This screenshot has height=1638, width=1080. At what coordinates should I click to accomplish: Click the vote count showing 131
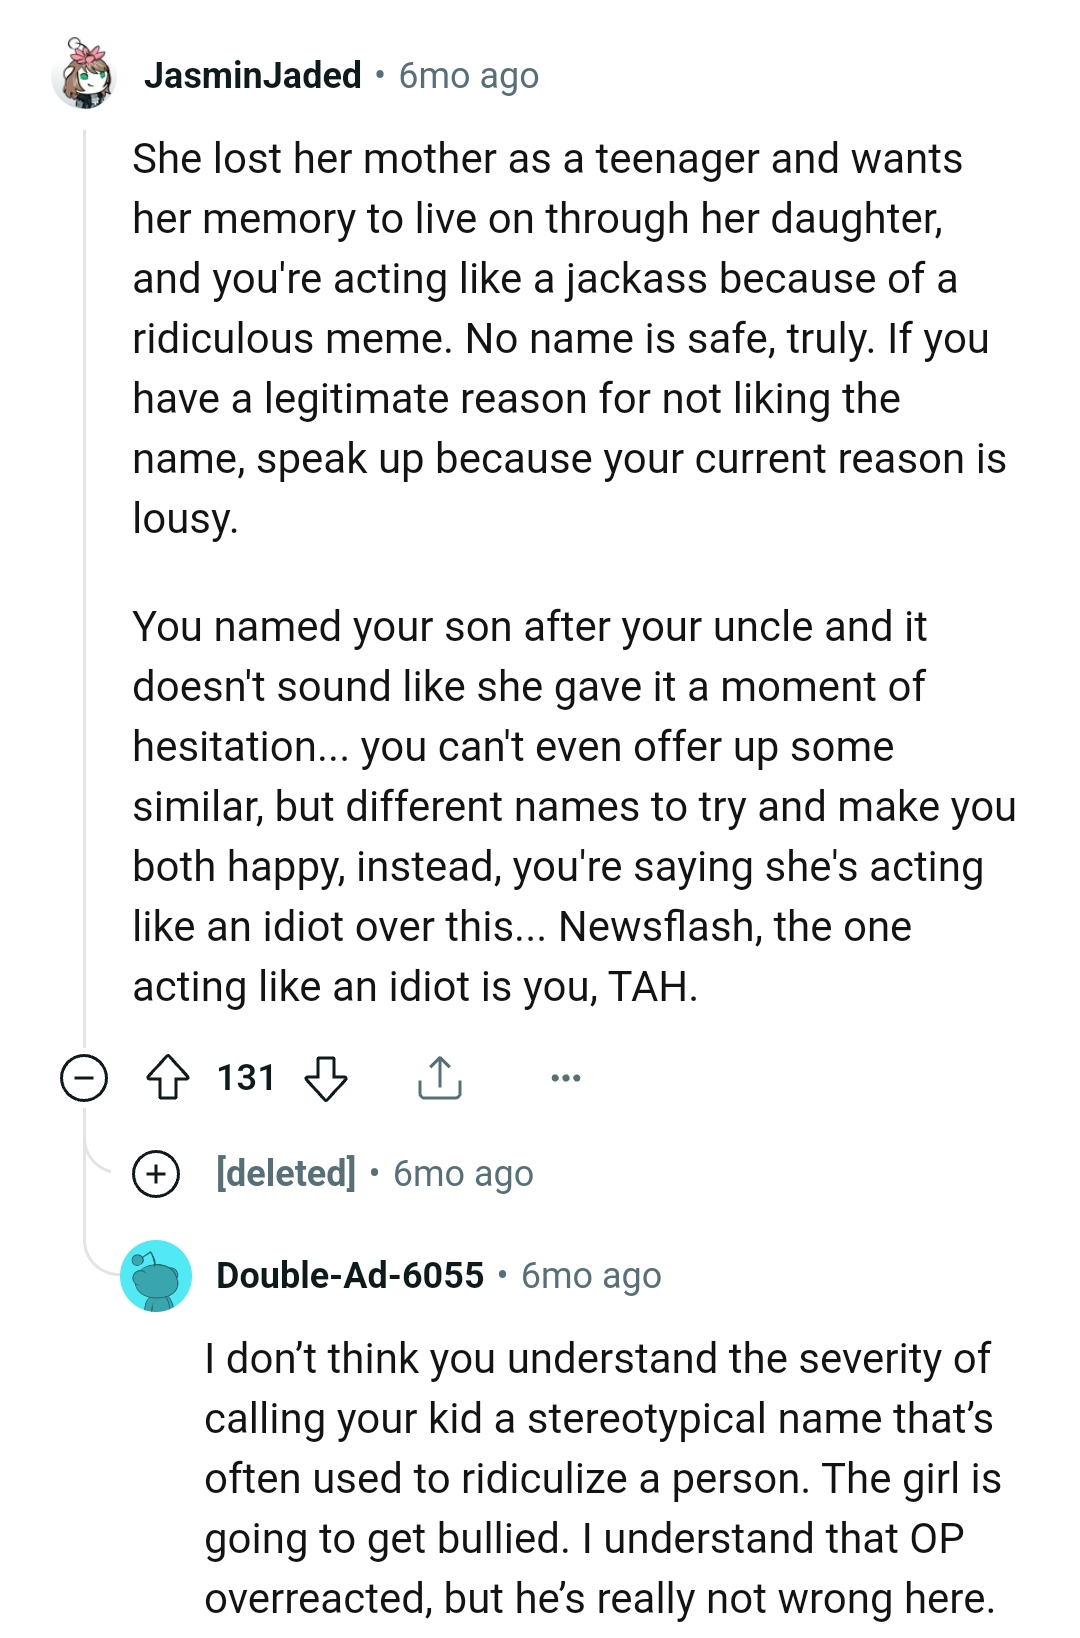pyautogui.click(x=246, y=1077)
